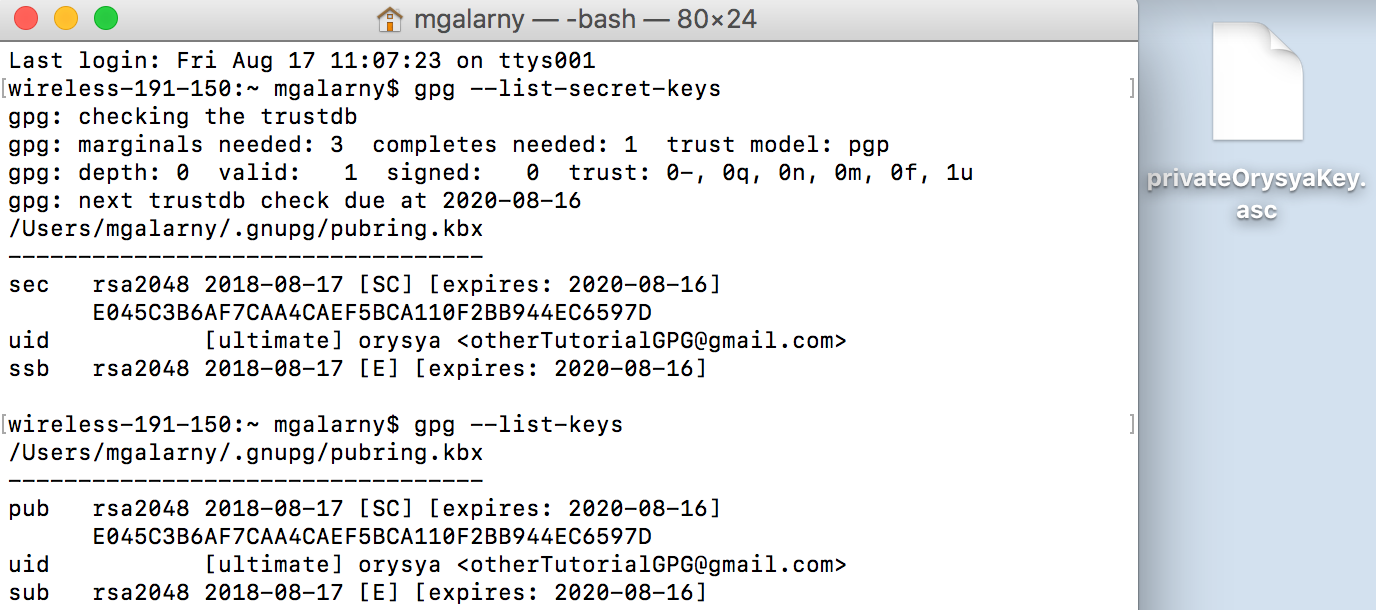Click the ssb rsa2048 subkey line

[357, 369]
